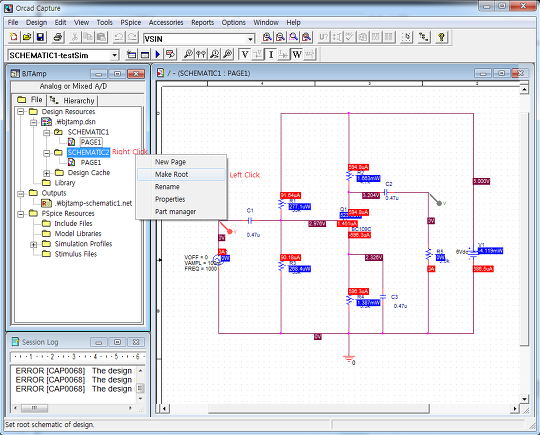Collapse the .\bjtamp.dsn tree node
This screenshot has width=540, height=435.
pyautogui.click(x=33, y=122)
